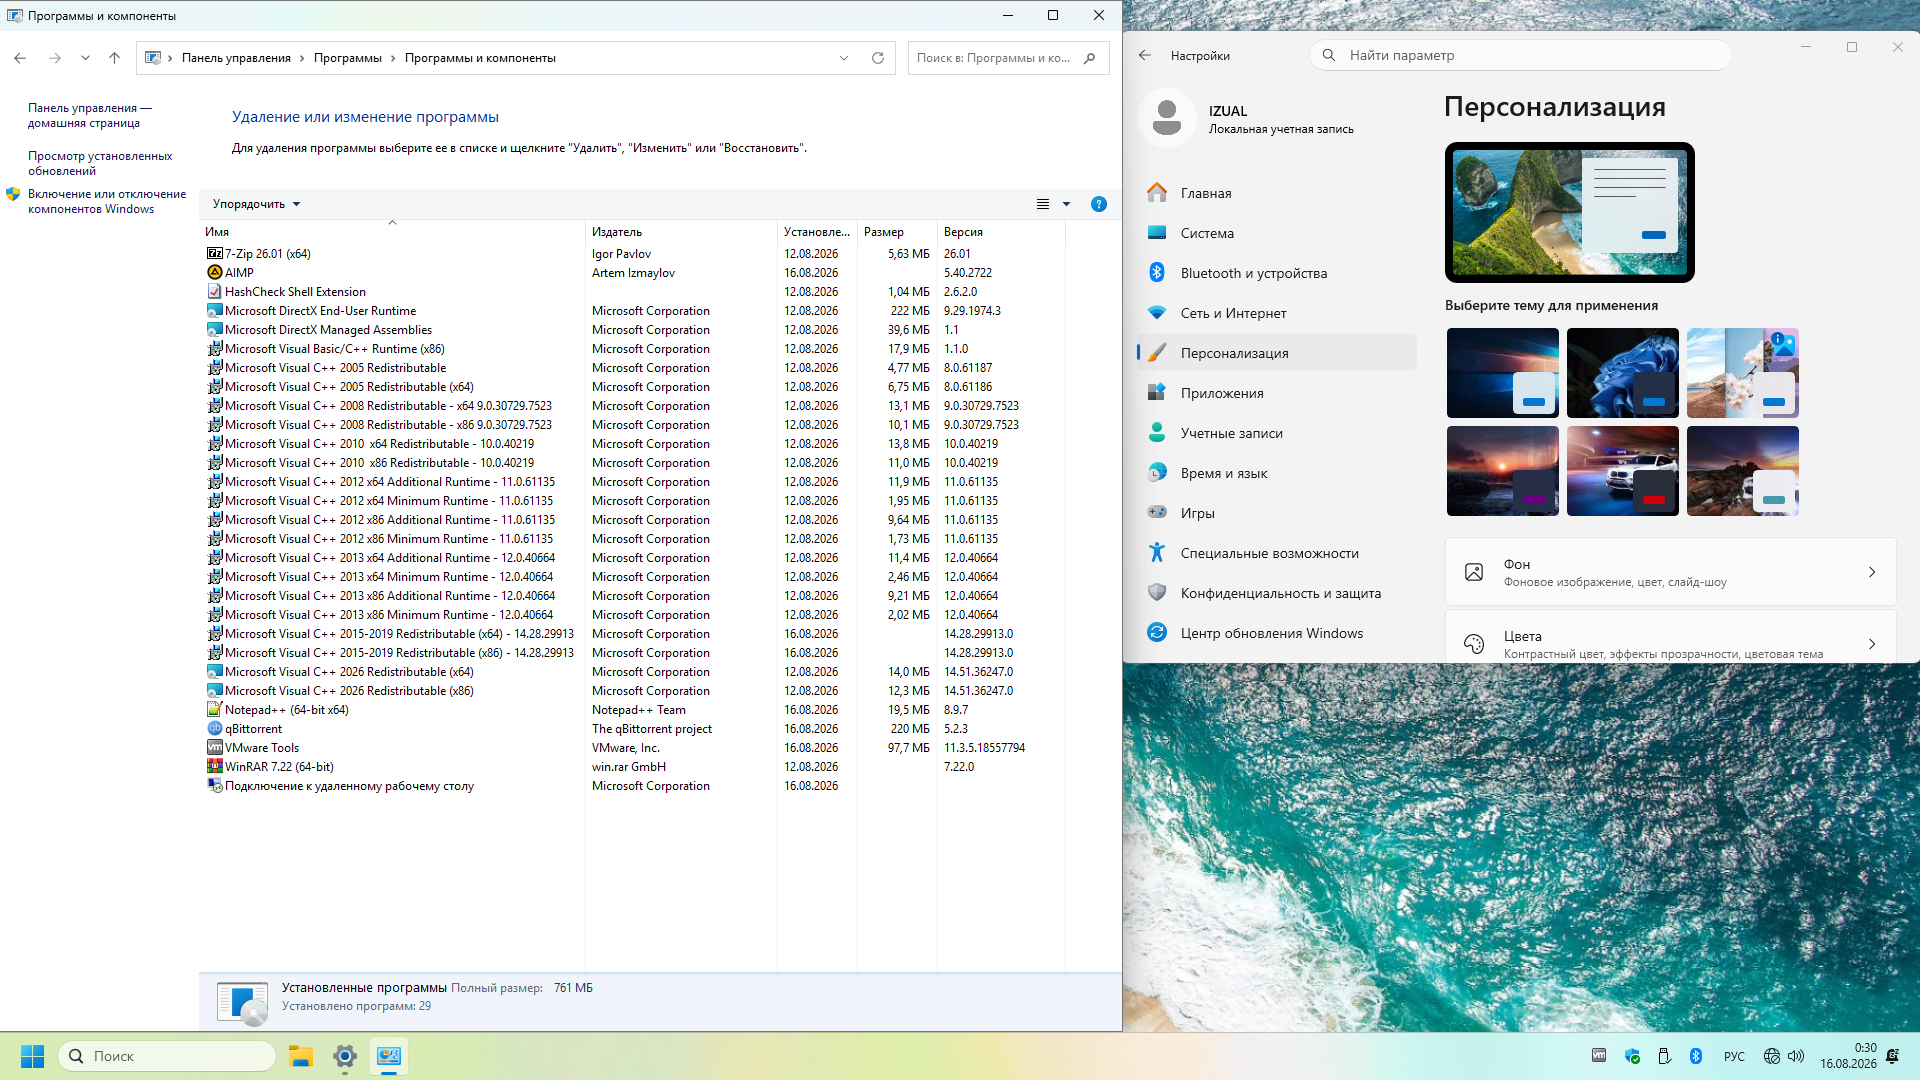This screenshot has height=1080, width=1920.
Task: Open Bluetooth и устройства settings
Action: tap(1277, 273)
